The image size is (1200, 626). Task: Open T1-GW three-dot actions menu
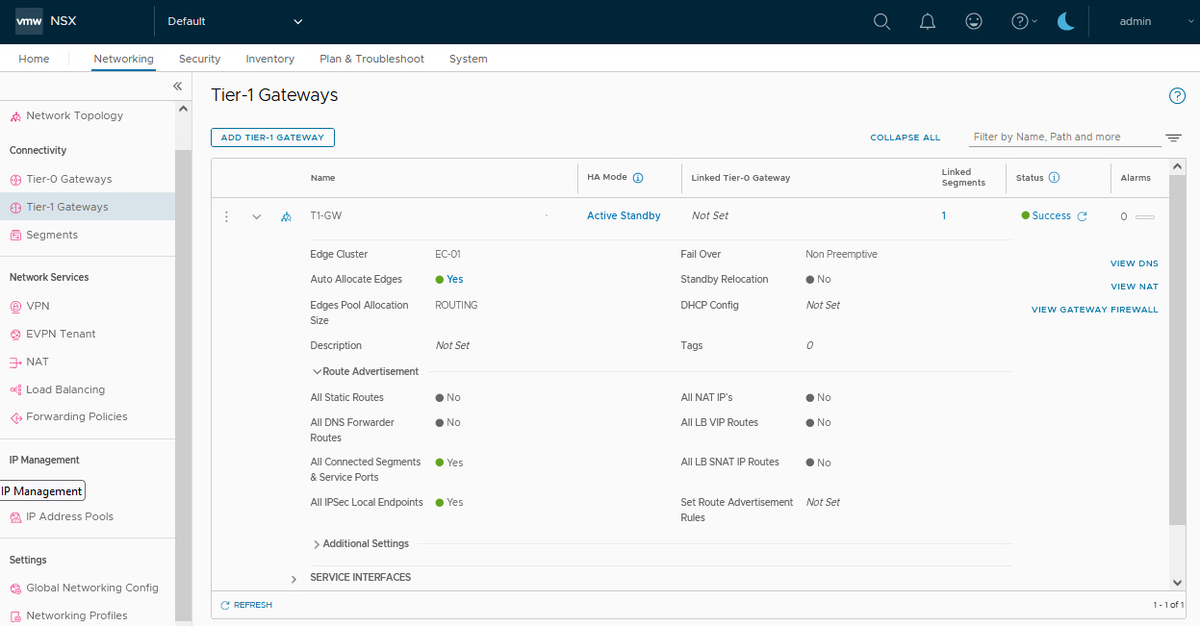(227, 216)
